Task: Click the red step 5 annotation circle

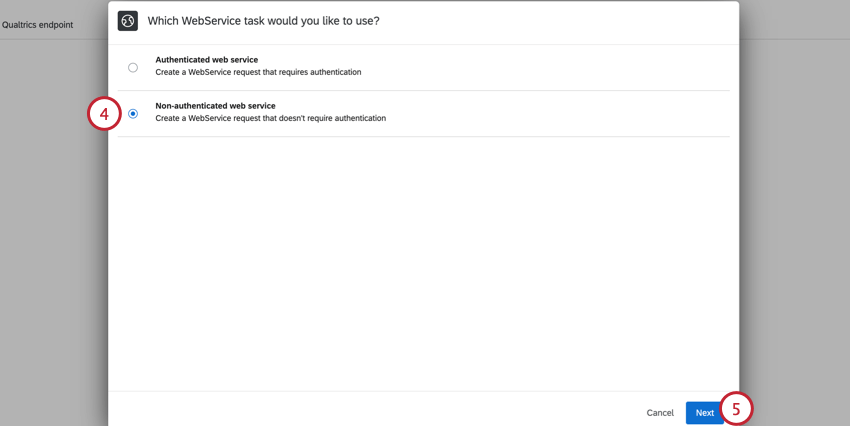Action: [736, 409]
